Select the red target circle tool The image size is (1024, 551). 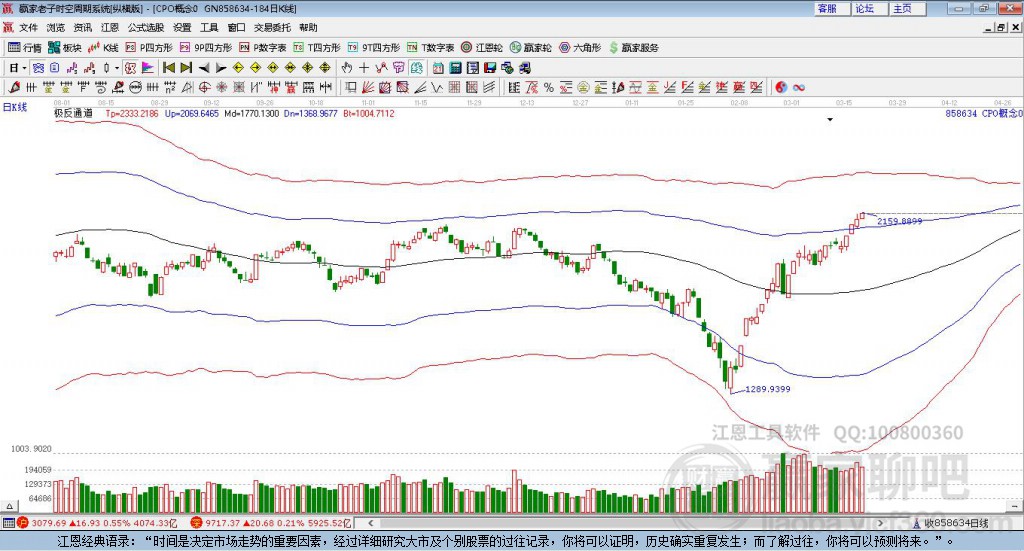(204, 87)
